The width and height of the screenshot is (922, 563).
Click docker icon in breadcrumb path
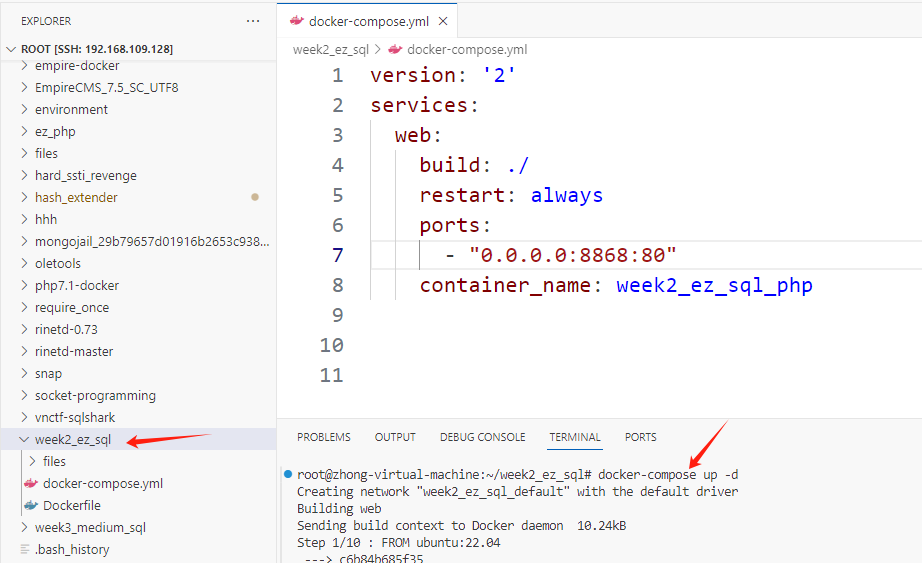pyautogui.click(x=395, y=49)
